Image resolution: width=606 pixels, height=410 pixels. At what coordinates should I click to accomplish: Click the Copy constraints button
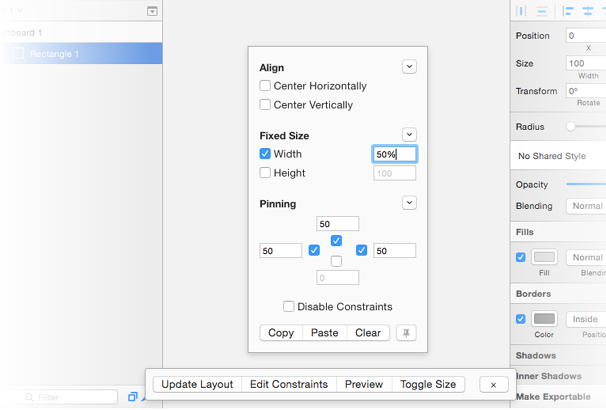click(281, 333)
